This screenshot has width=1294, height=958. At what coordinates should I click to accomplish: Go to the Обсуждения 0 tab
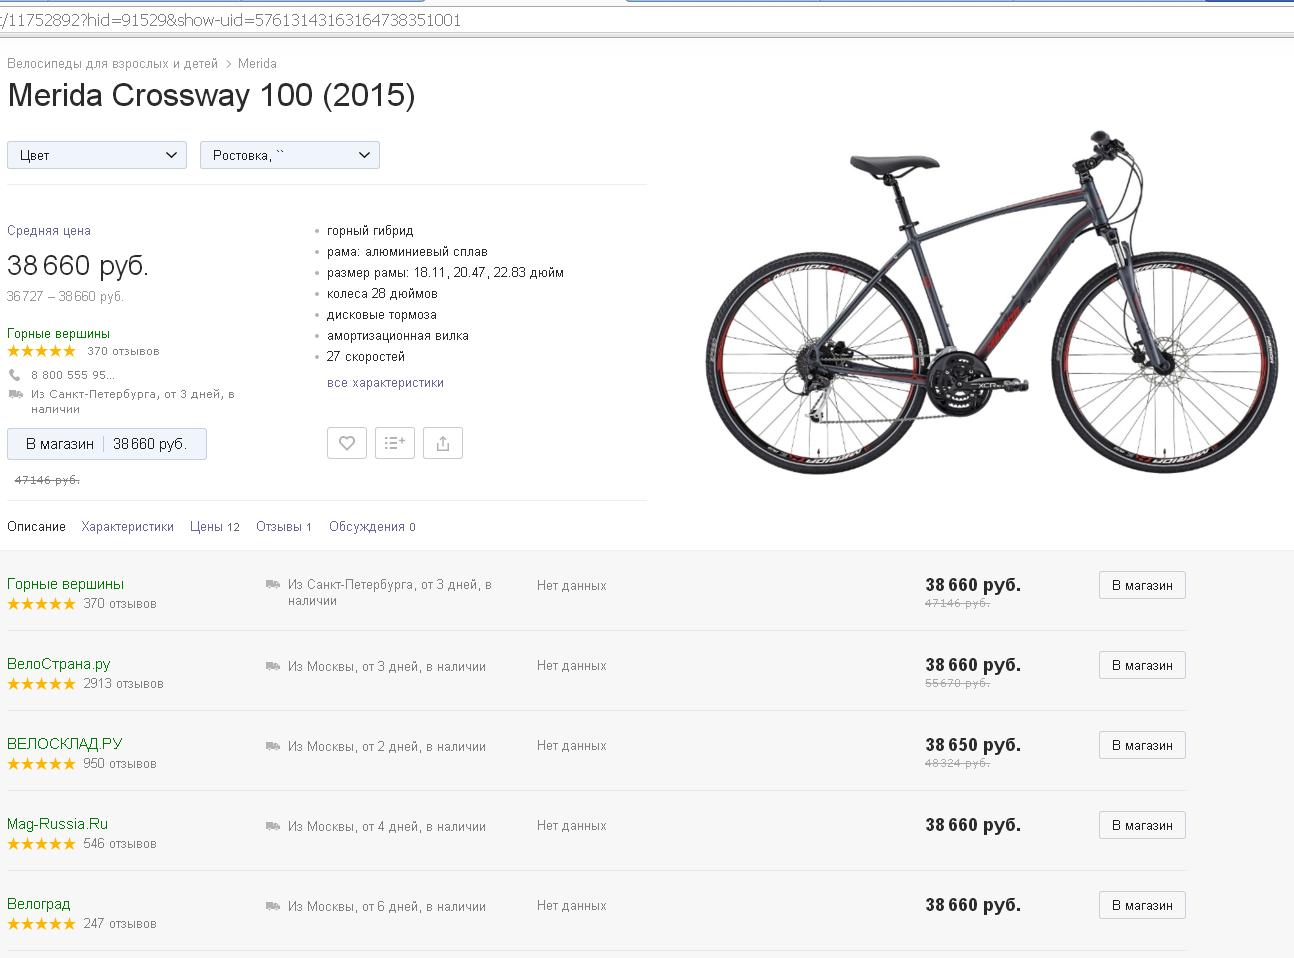click(x=372, y=527)
